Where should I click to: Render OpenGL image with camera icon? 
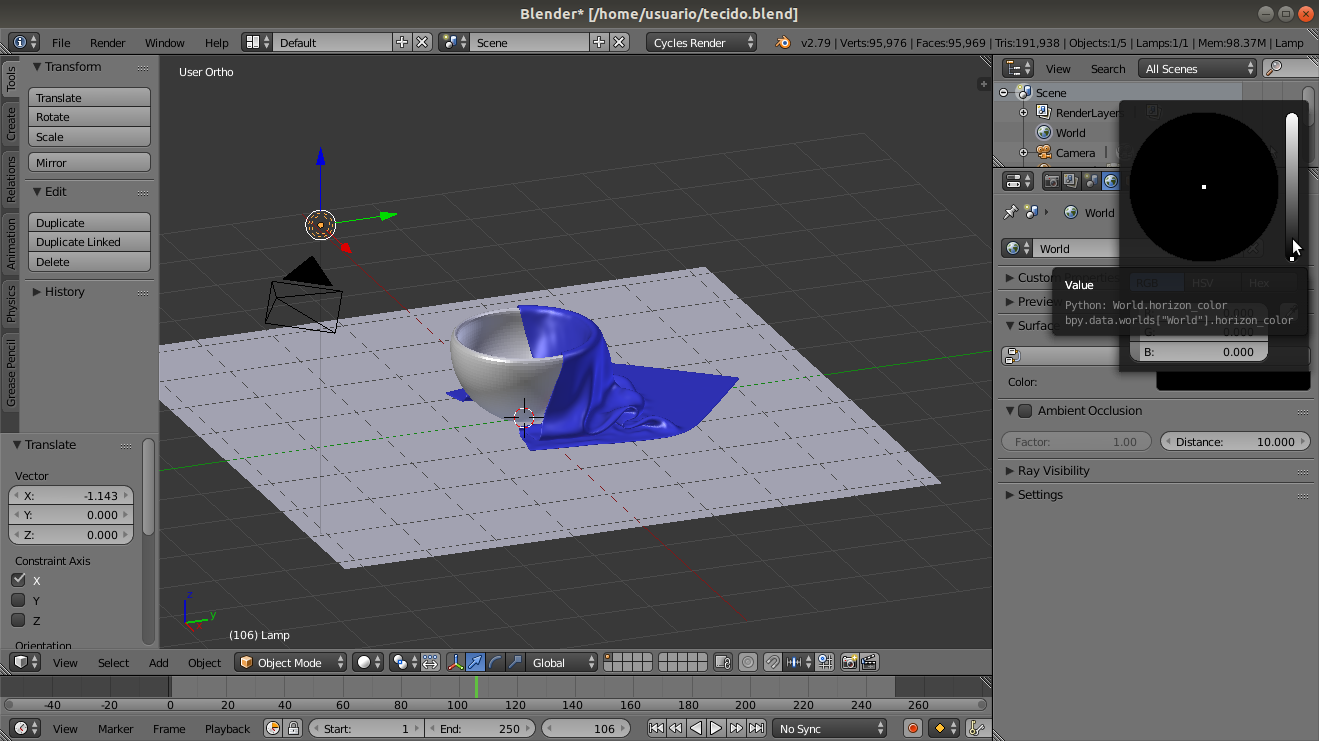850,662
